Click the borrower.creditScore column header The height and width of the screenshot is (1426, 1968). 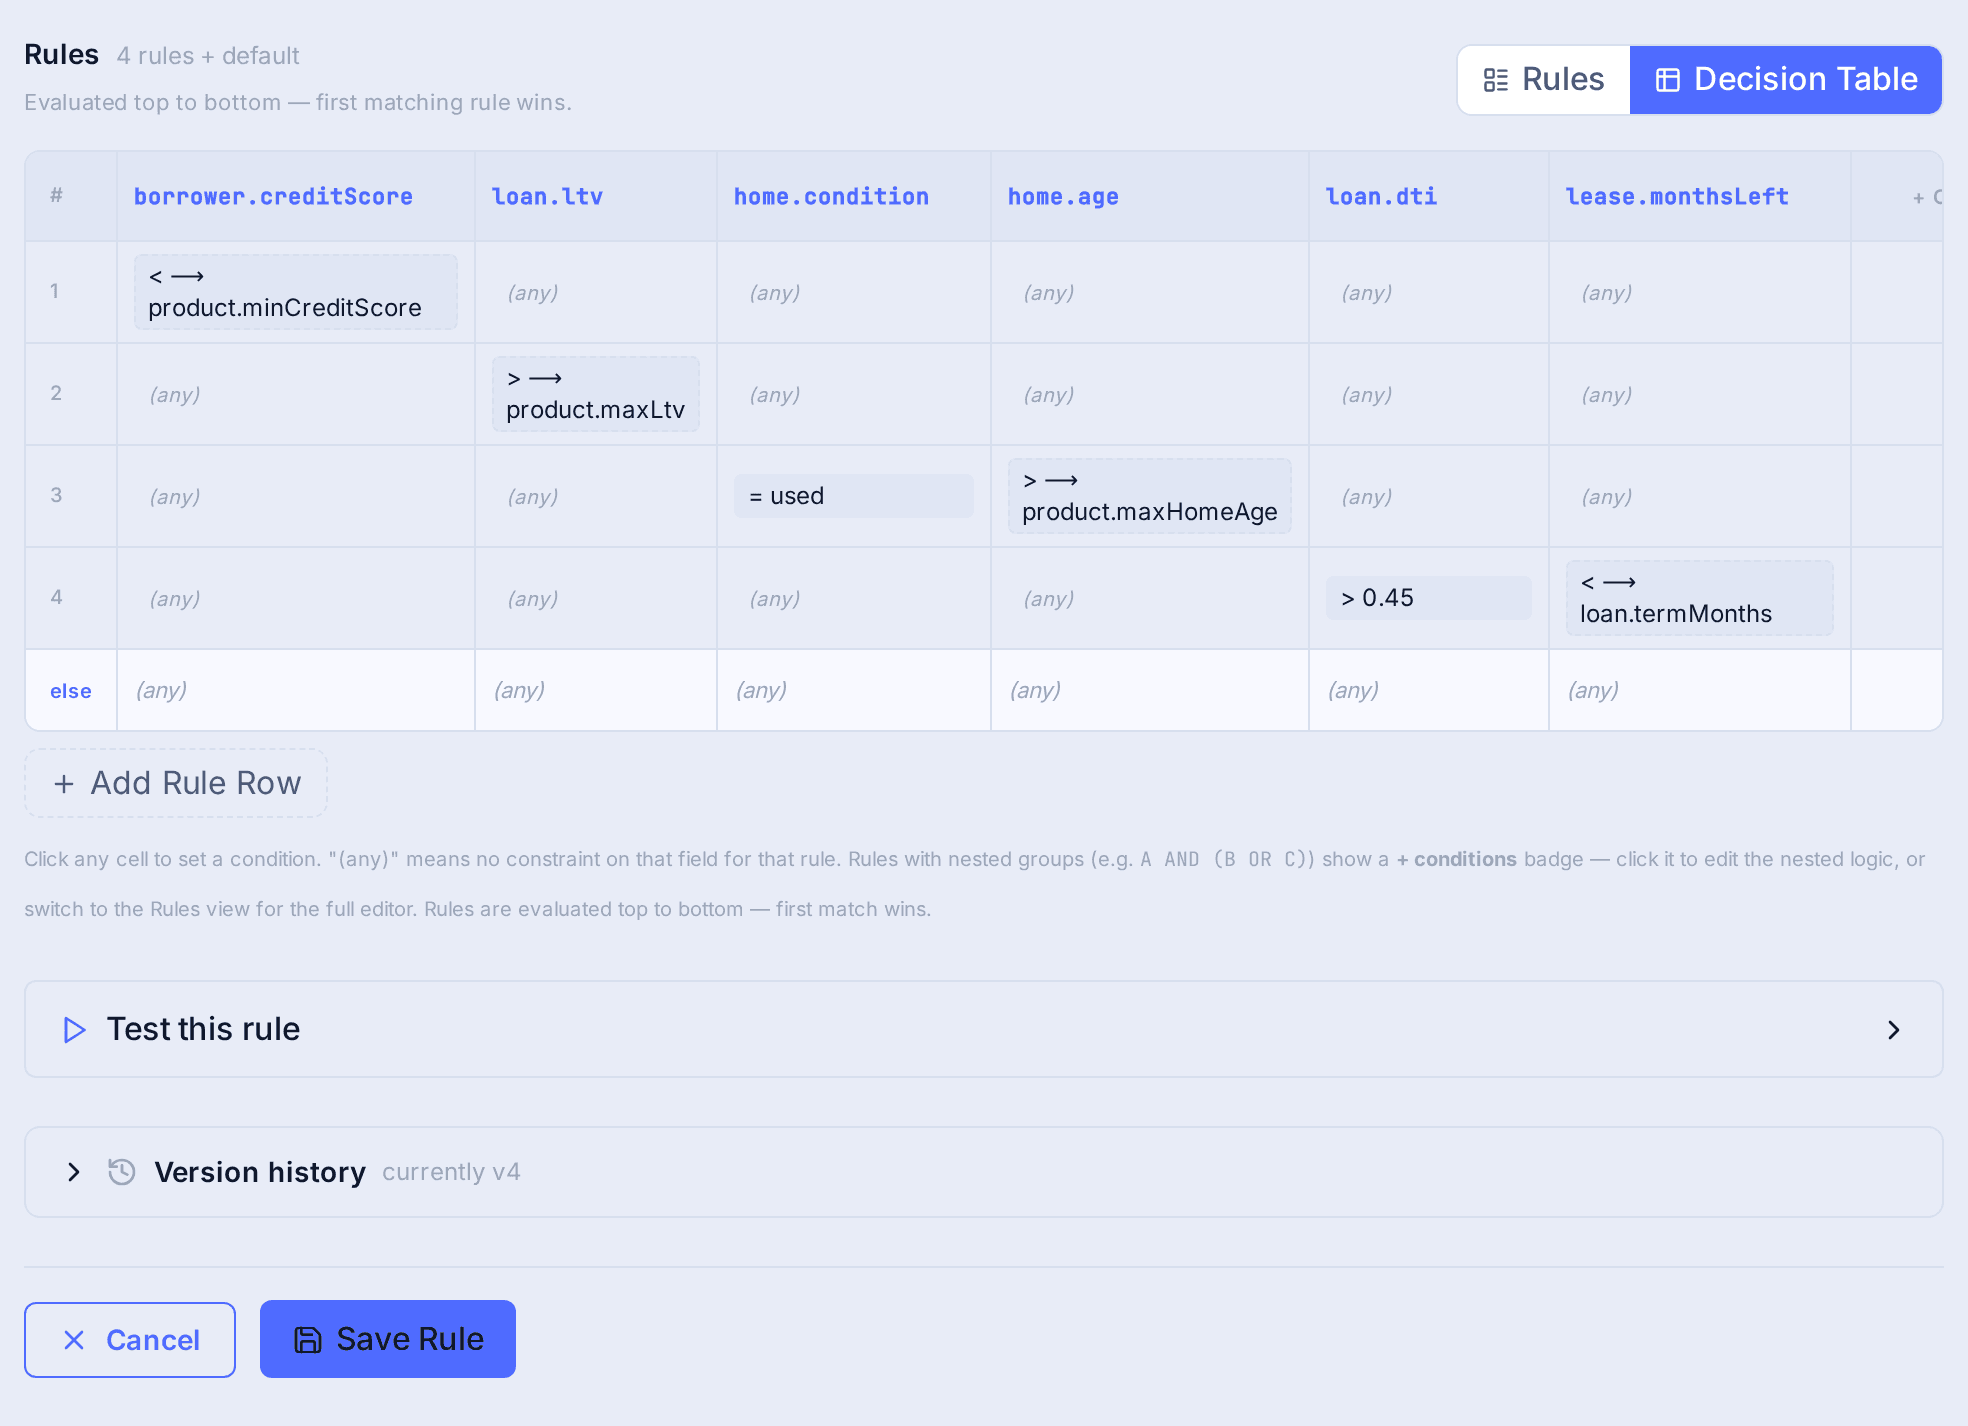pos(273,197)
